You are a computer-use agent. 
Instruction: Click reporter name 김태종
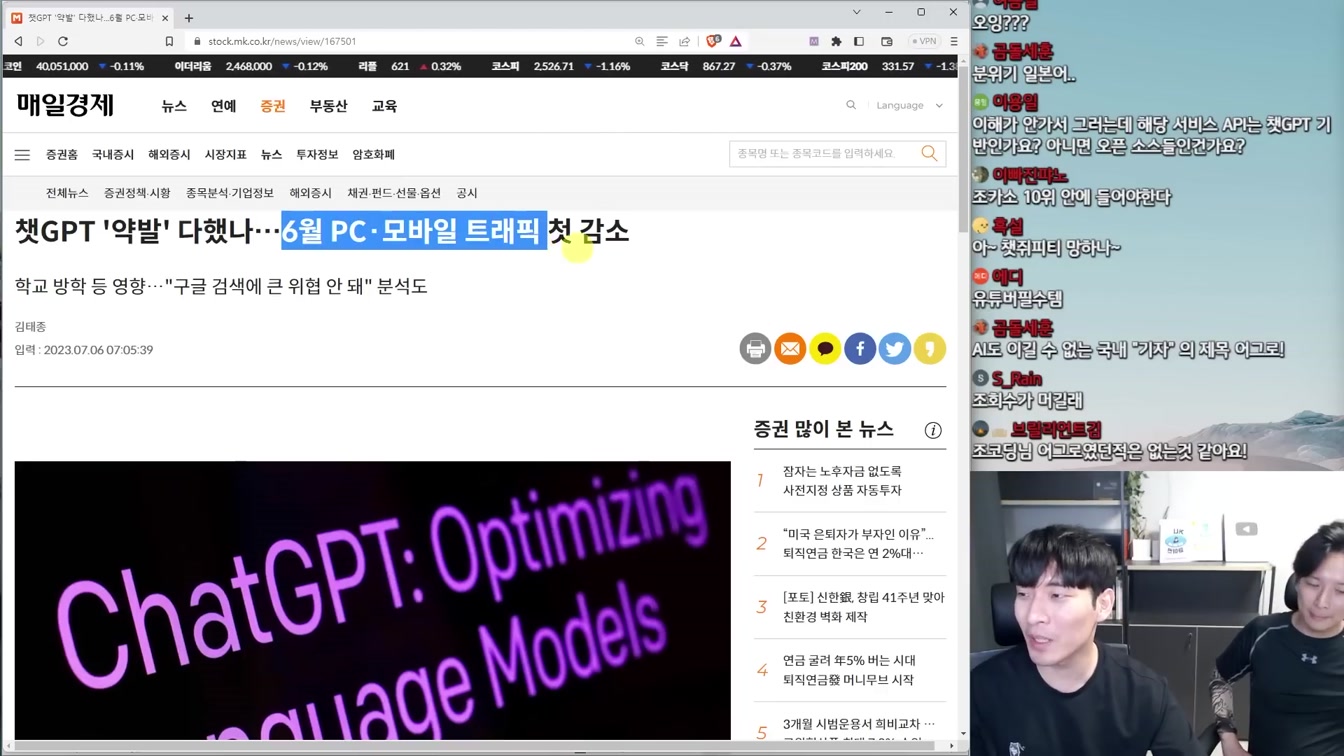pyautogui.click(x=30, y=327)
